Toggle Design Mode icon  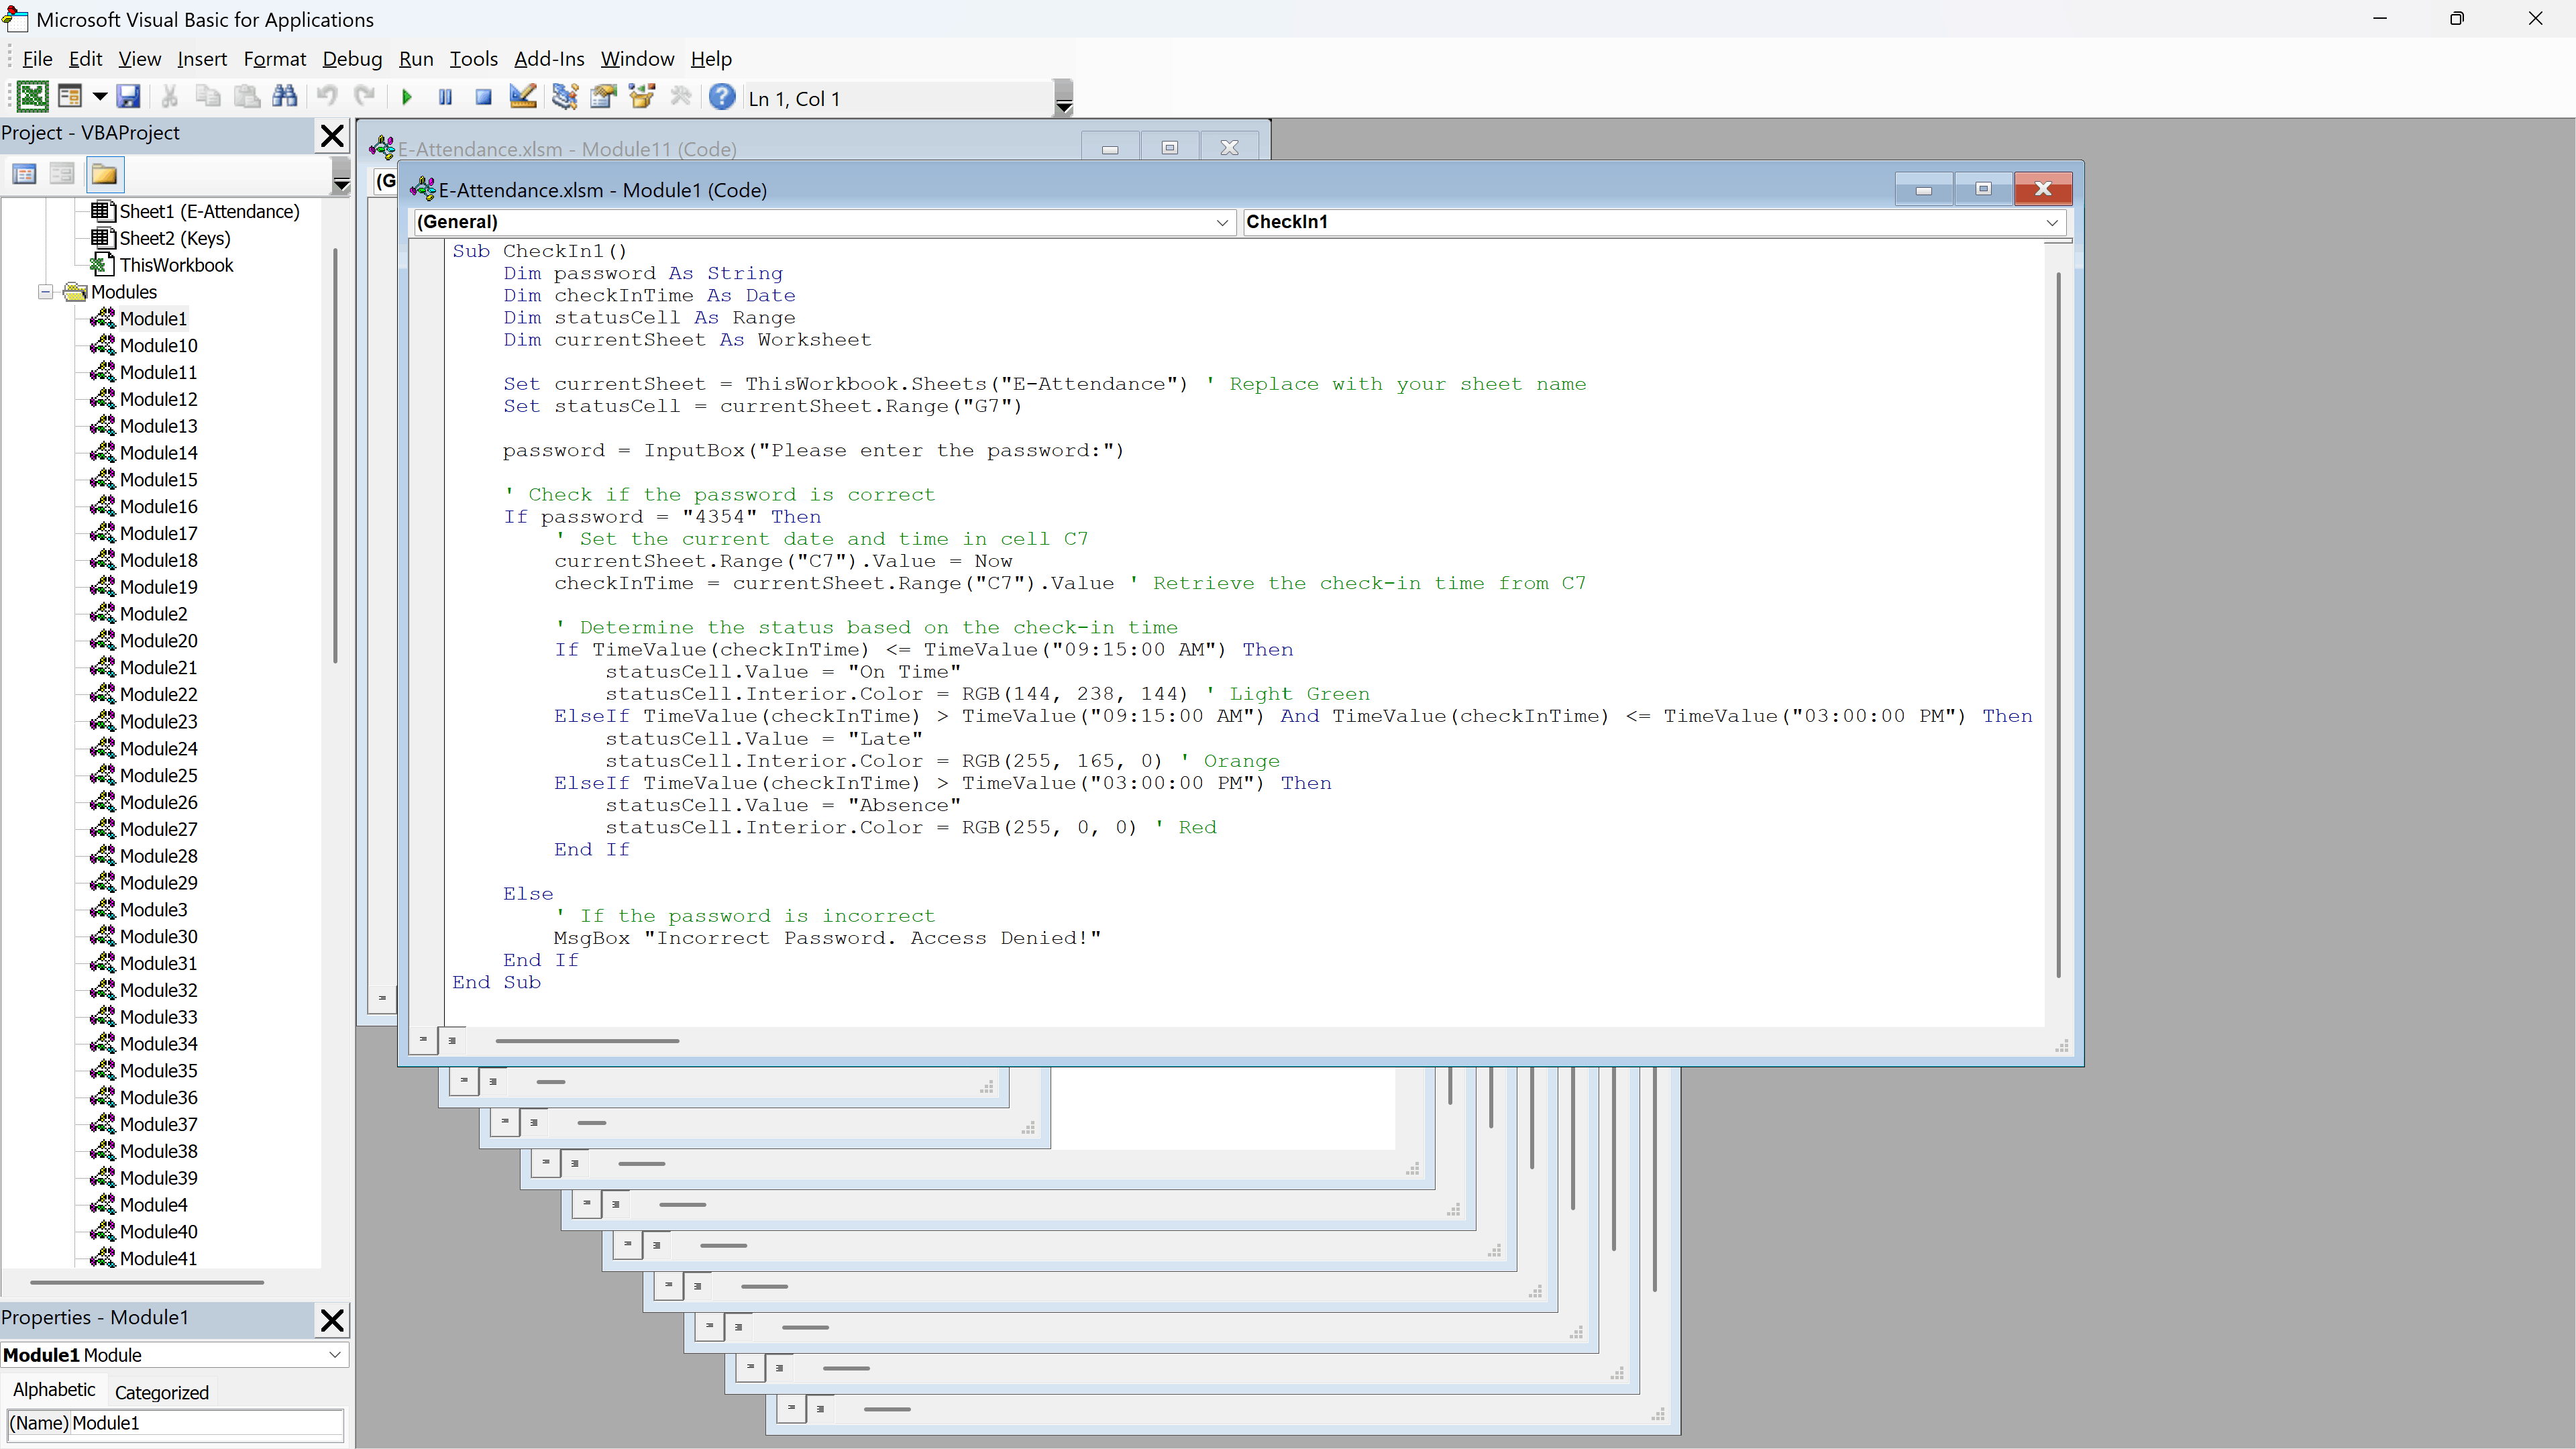point(522,97)
